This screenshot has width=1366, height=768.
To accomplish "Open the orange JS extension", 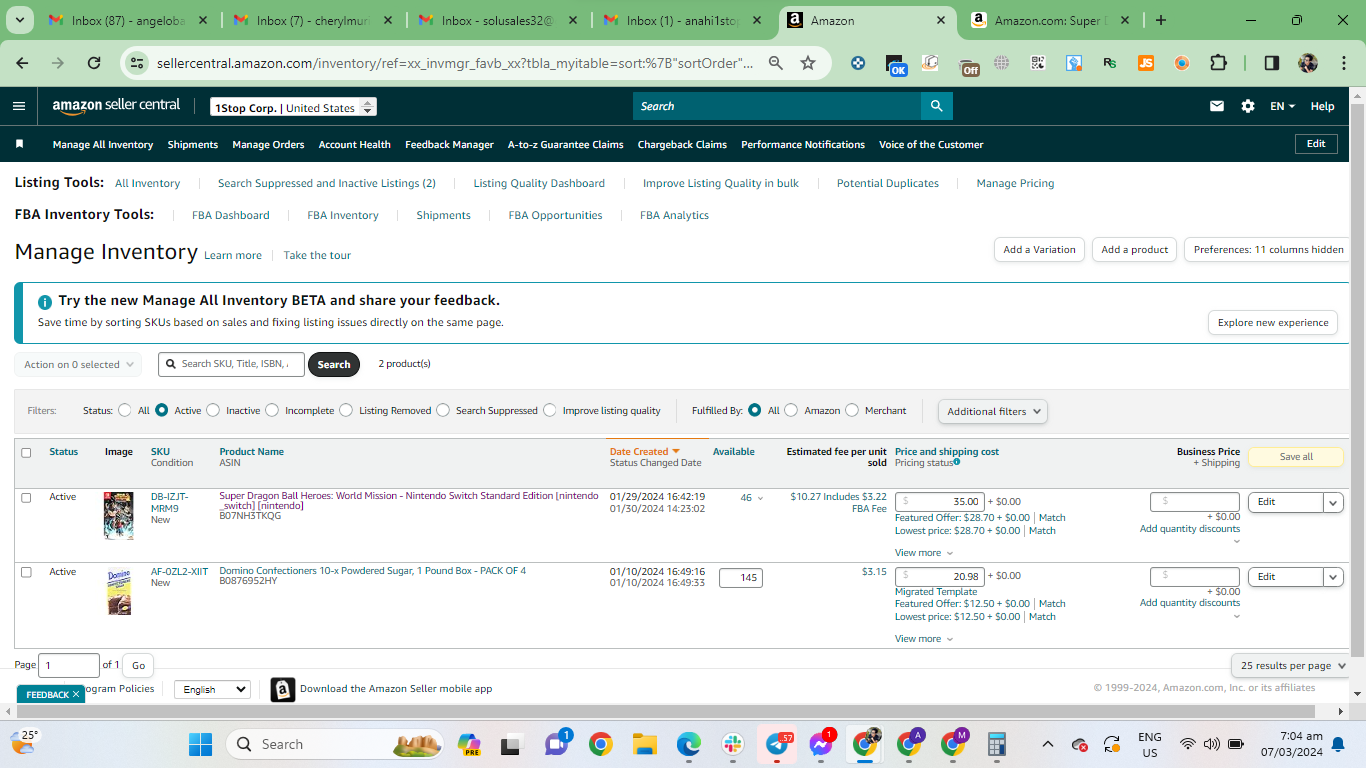I will (1146, 63).
